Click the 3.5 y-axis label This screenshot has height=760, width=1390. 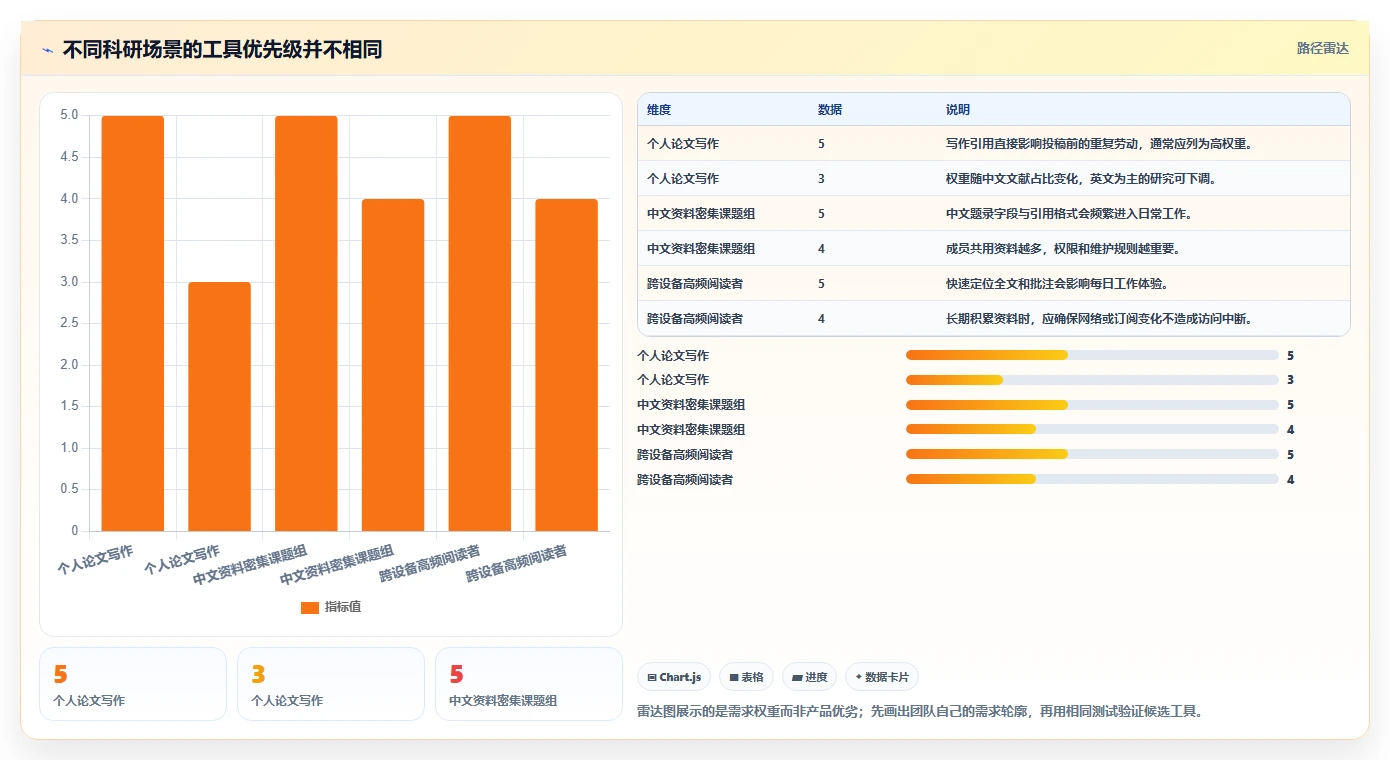pos(68,240)
